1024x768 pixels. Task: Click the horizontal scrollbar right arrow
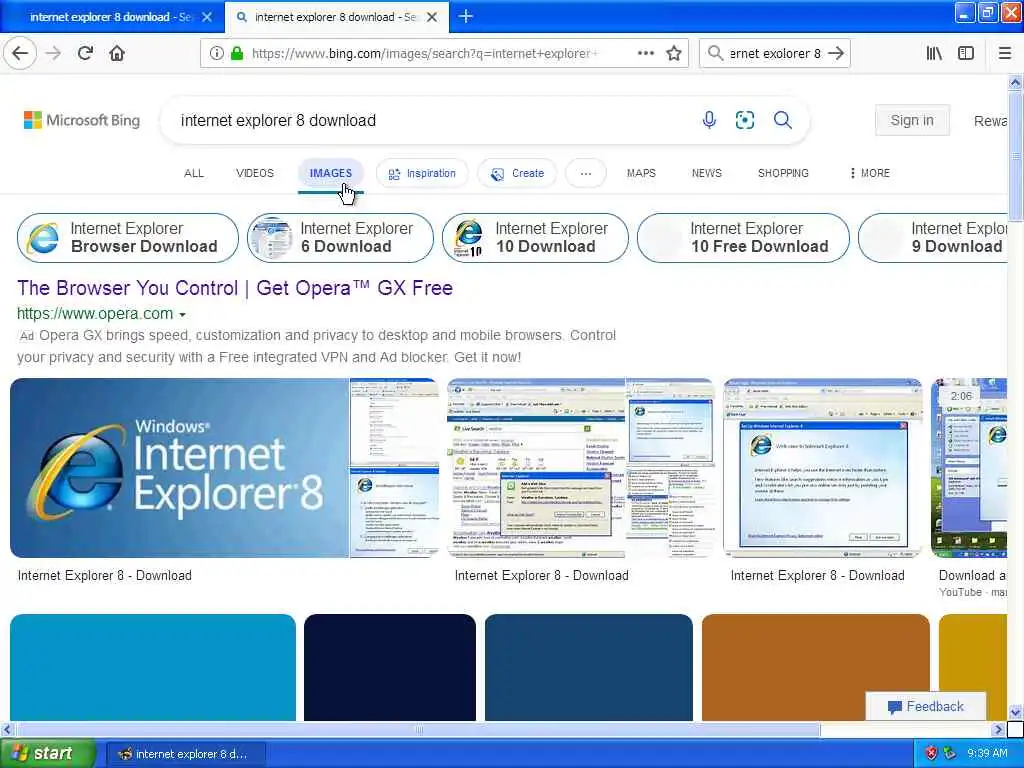pyautogui.click(x=998, y=729)
